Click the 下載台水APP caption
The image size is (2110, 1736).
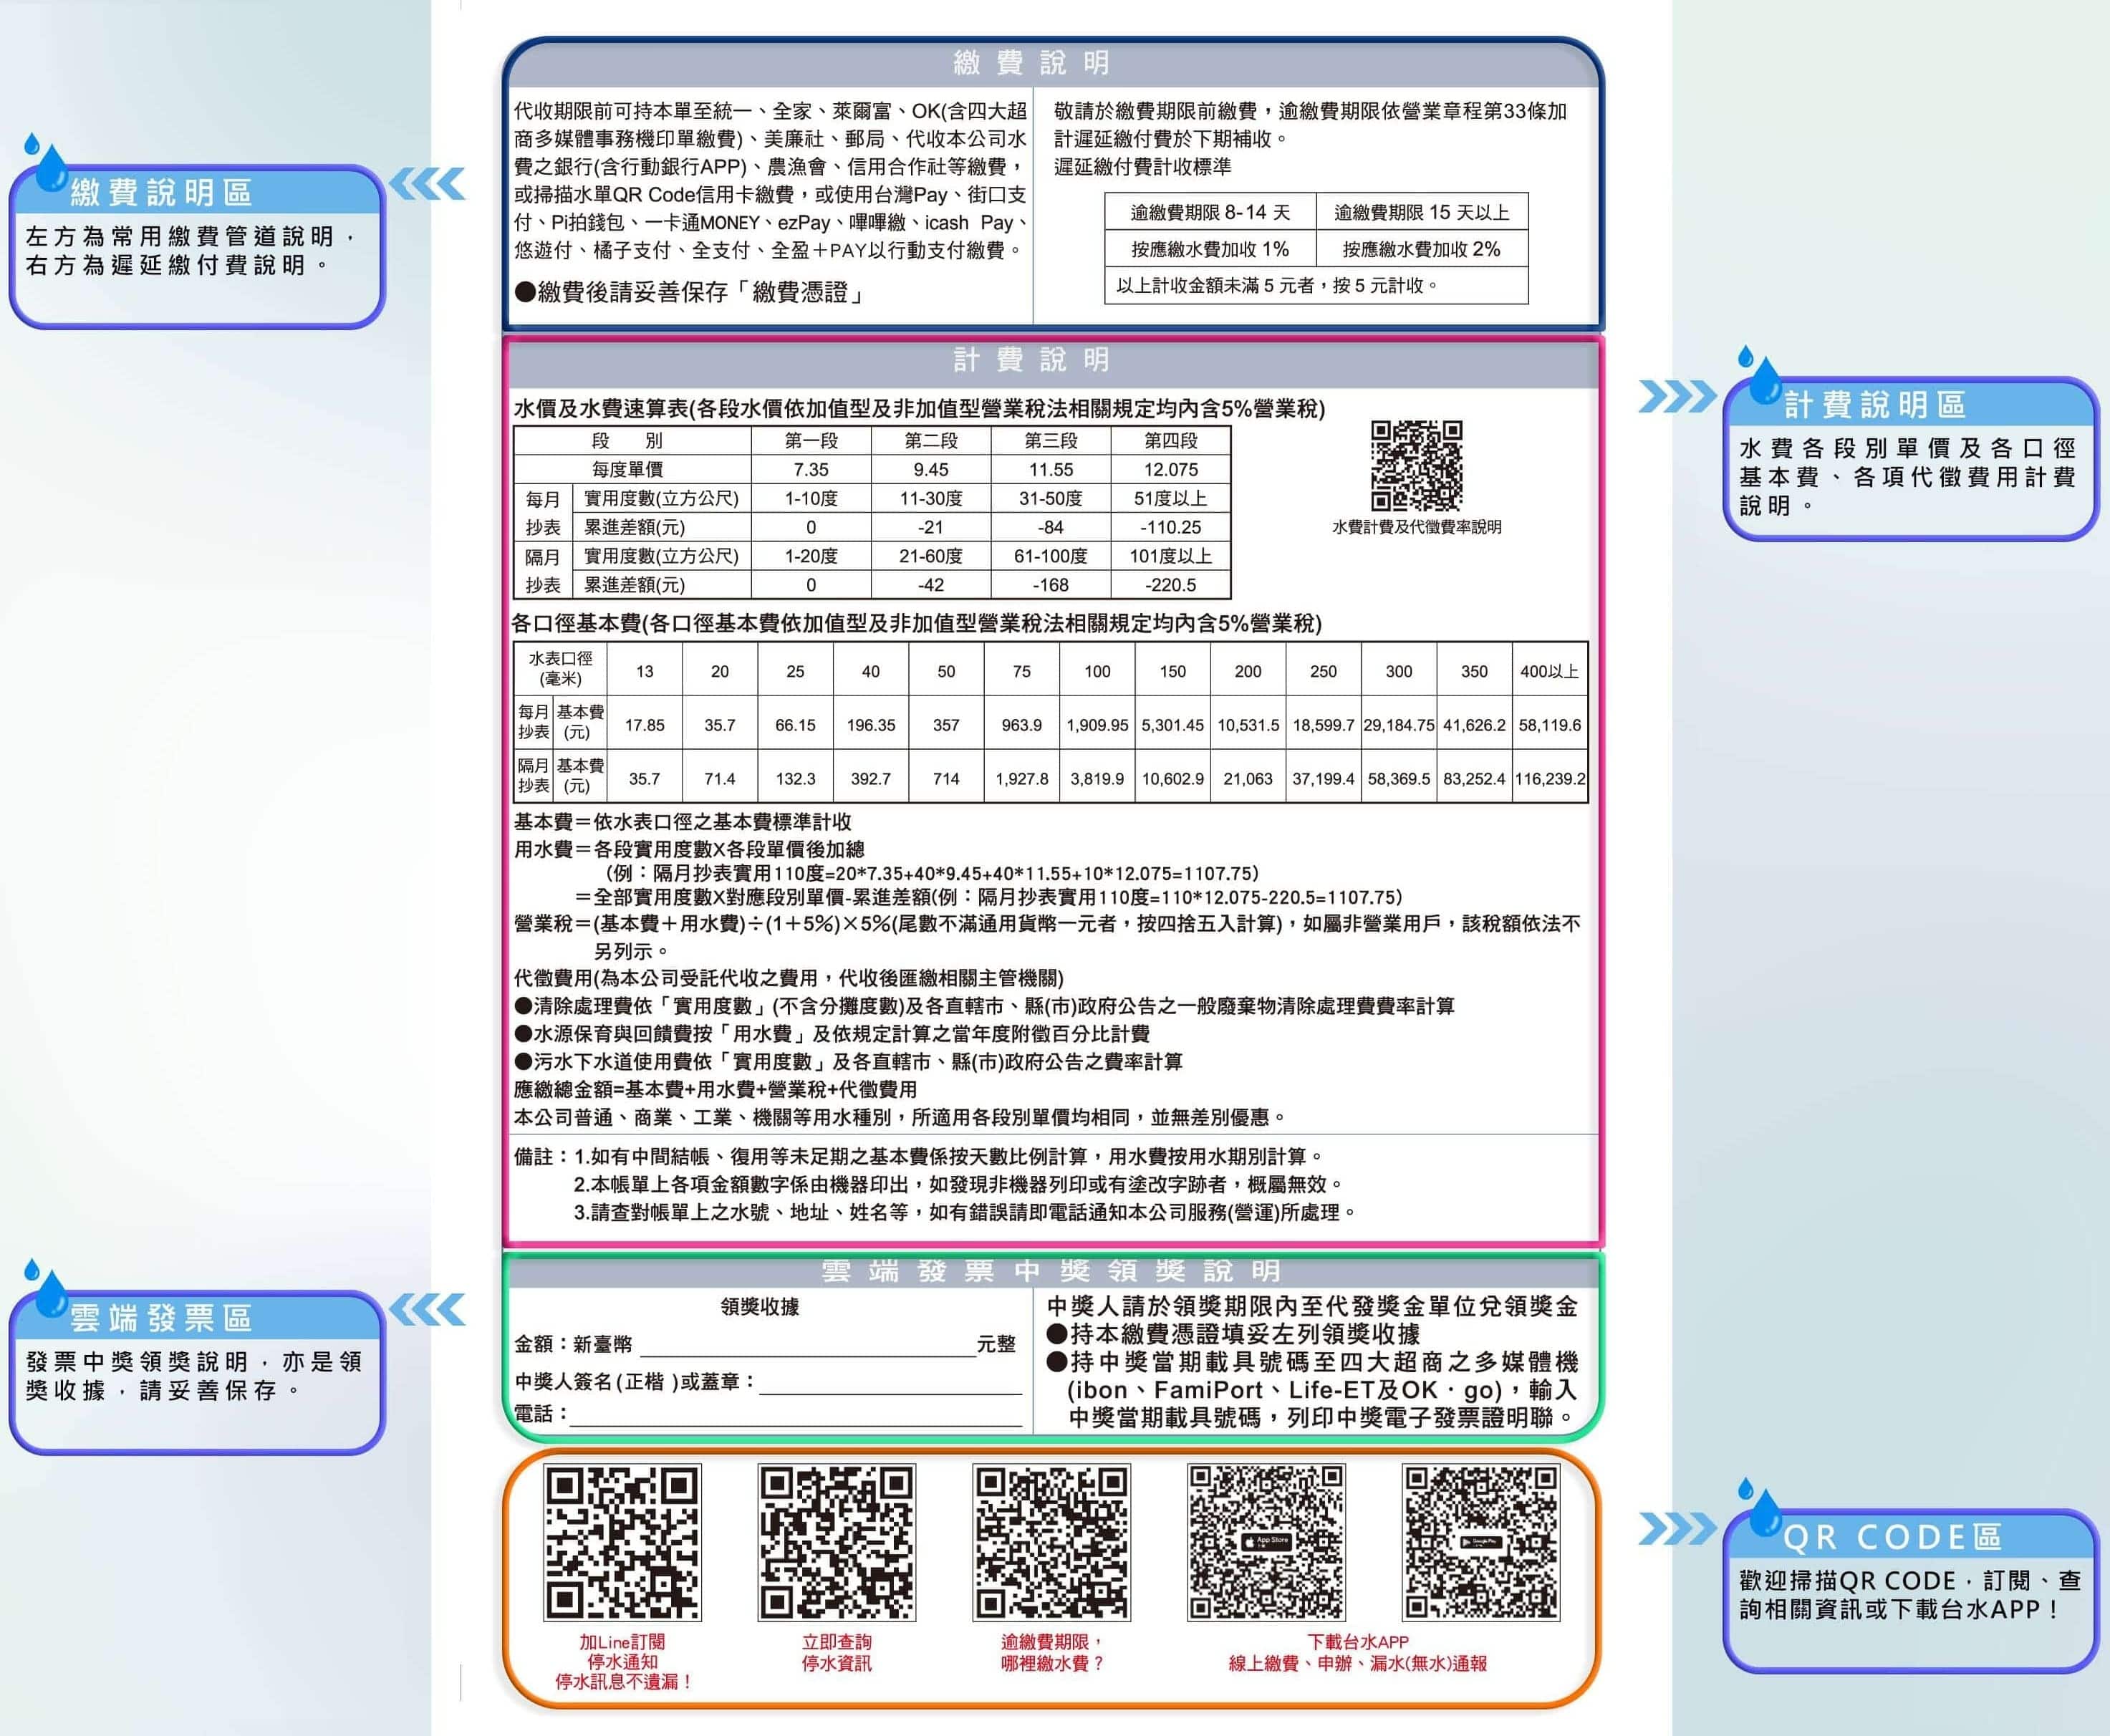[x=1358, y=1642]
